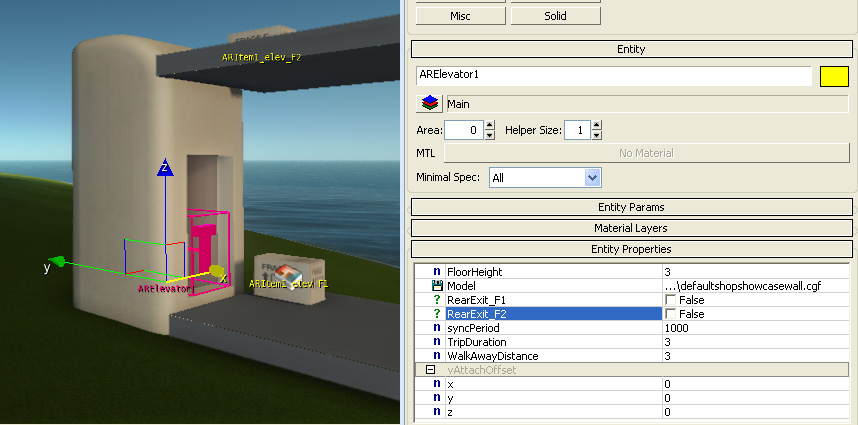Viewport: 858px width, 425px height.
Task: Click the No Material MTL button
Action: (x=646, y=153)
